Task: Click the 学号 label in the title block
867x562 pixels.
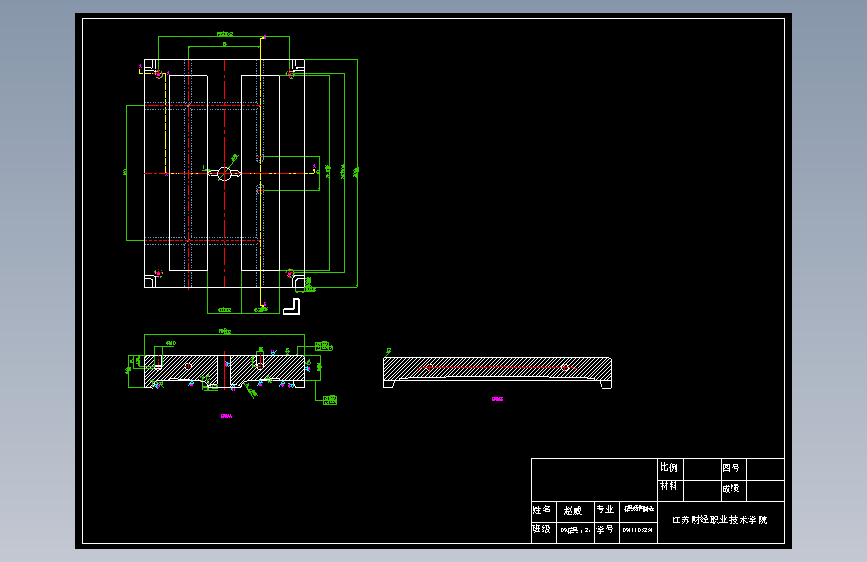Action: pos(605,529)
